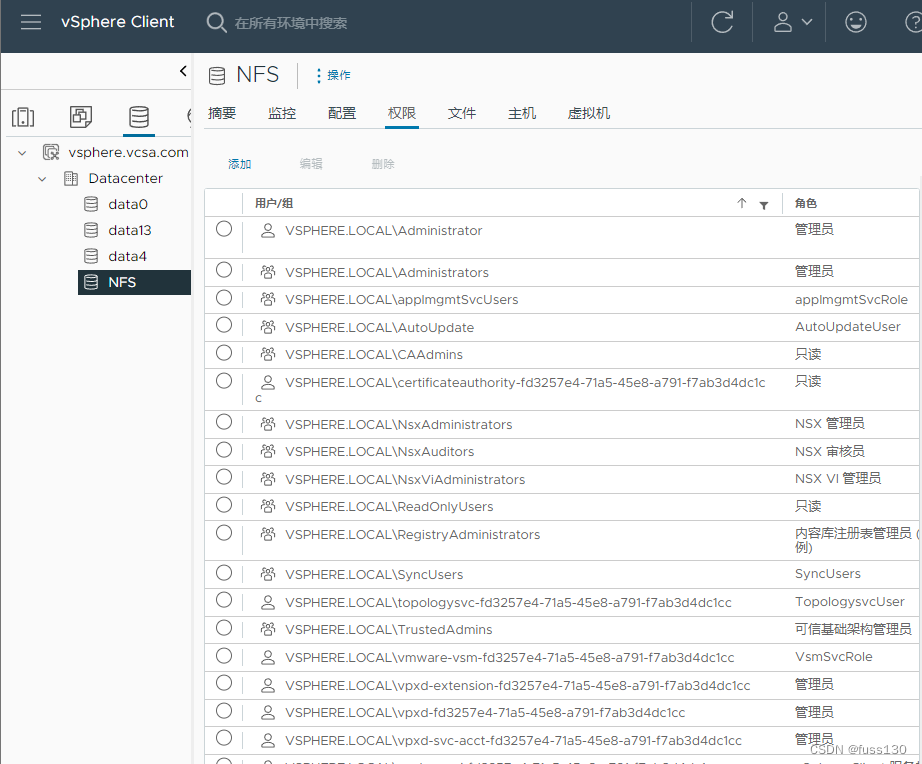Screen dimensions: 922x764
Task: Select radio for RegistryAdministrators row
Action: coord(223,533)
